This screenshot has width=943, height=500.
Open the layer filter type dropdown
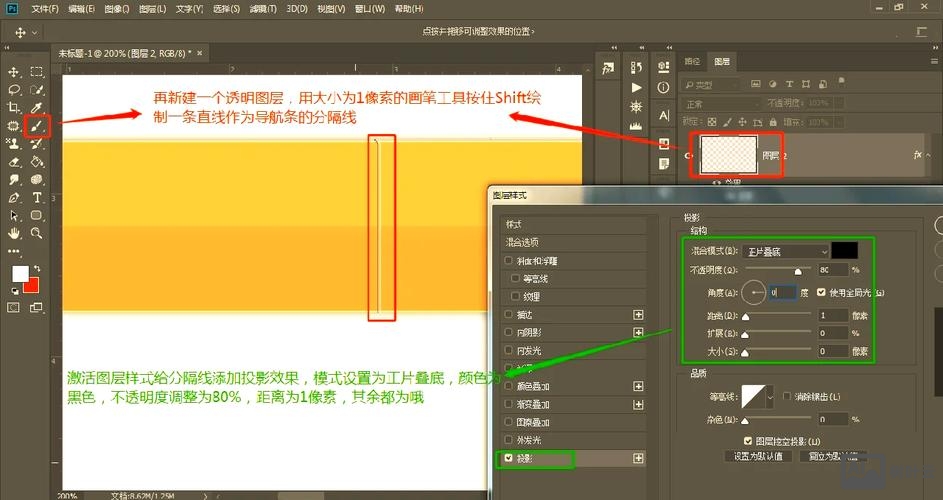tap(711, 85)
